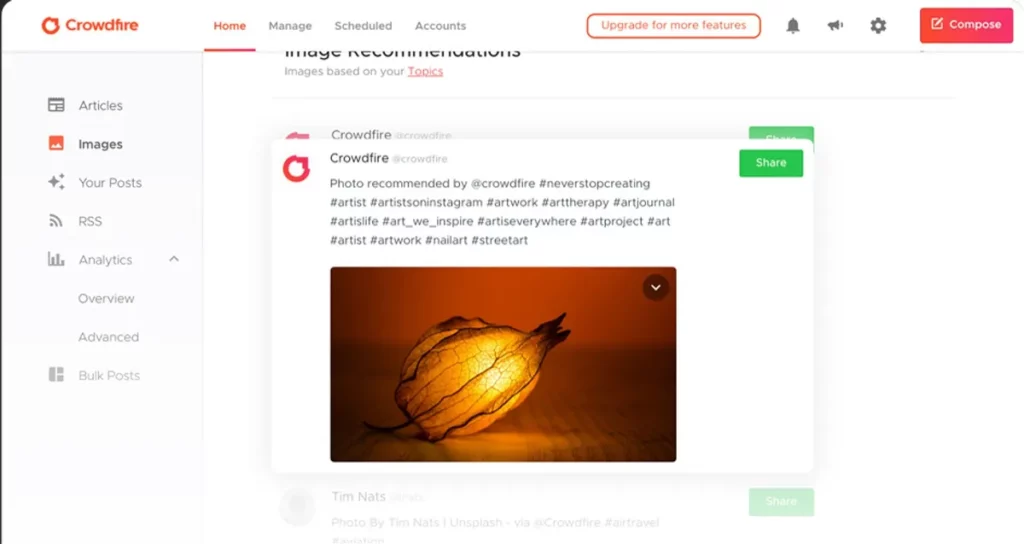Click the red Compose button

tap(966, 25)
